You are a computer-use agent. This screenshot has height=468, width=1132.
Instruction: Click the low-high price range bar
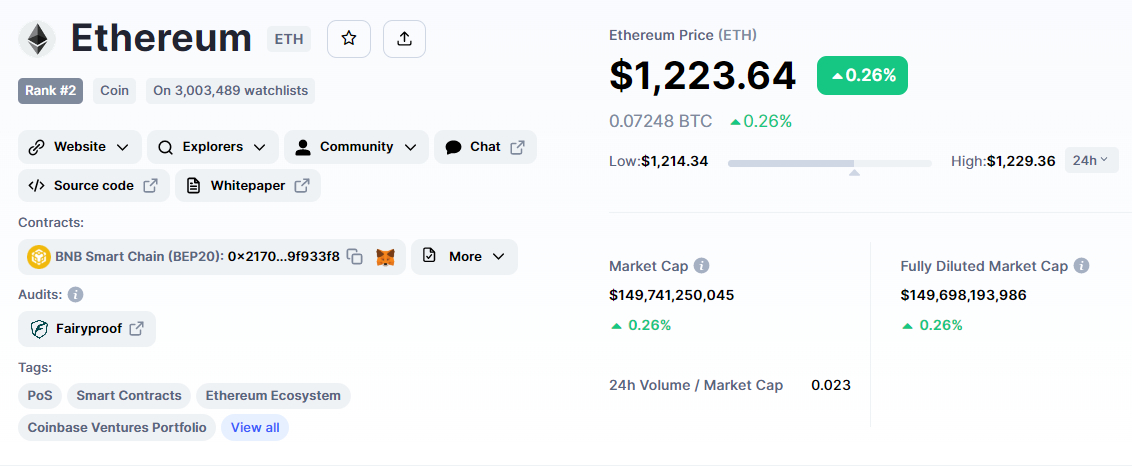tap(830, 163)
